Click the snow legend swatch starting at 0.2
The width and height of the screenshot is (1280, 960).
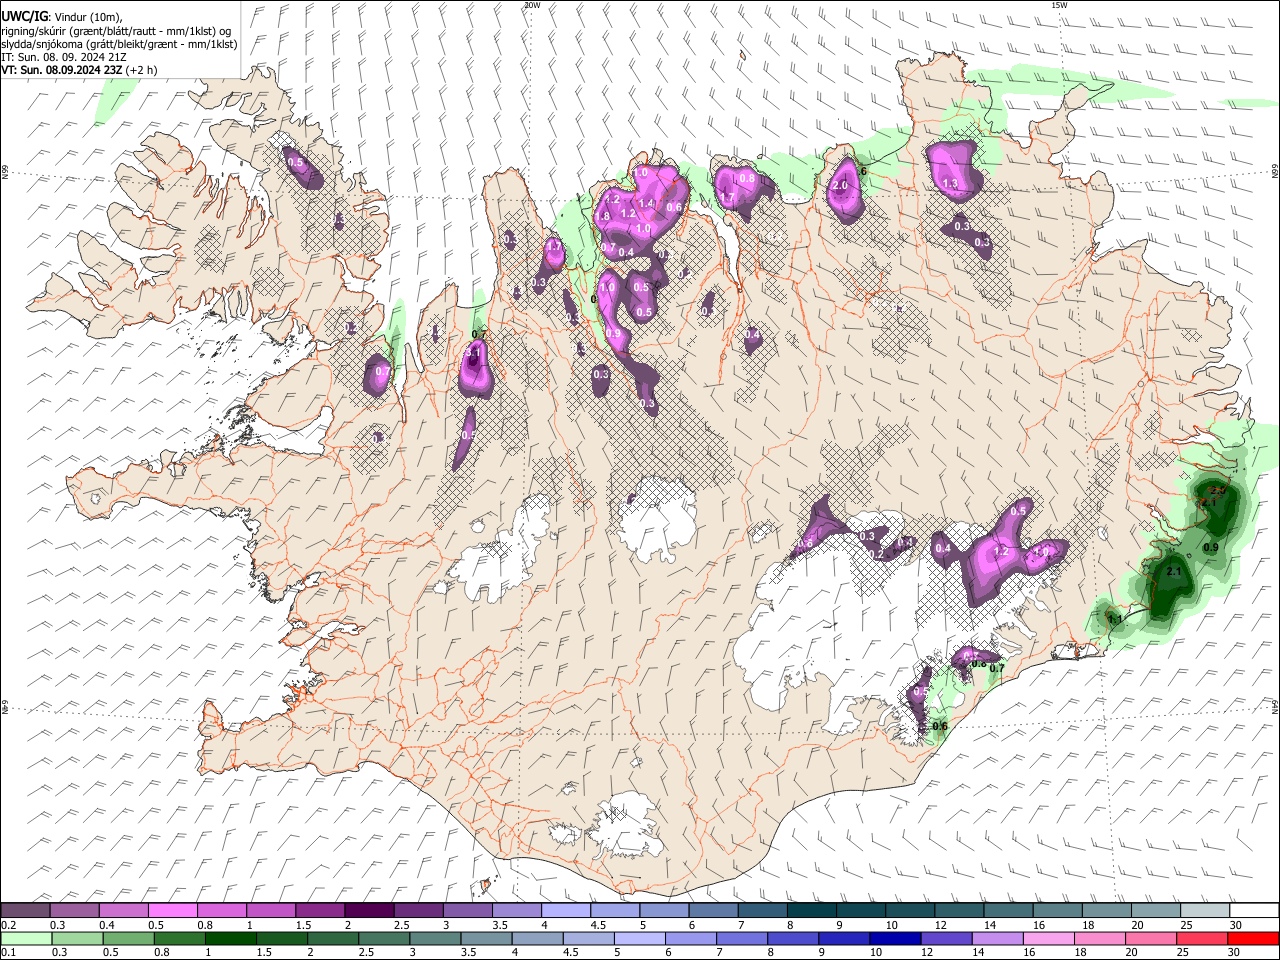point(25,911)
